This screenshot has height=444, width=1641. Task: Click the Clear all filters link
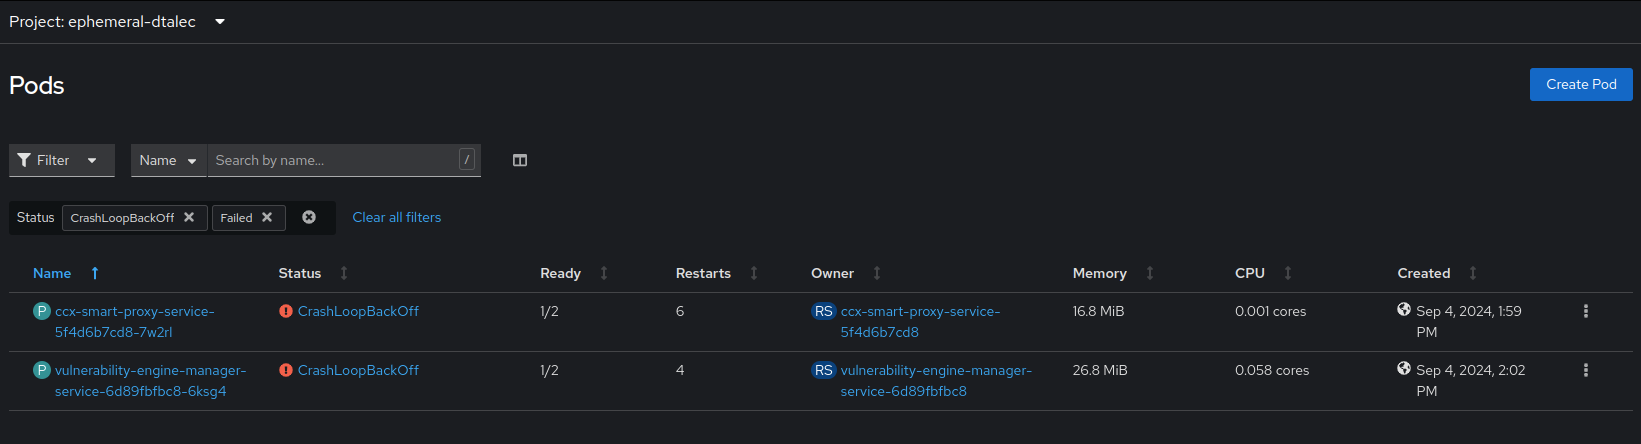pos(396,217)
